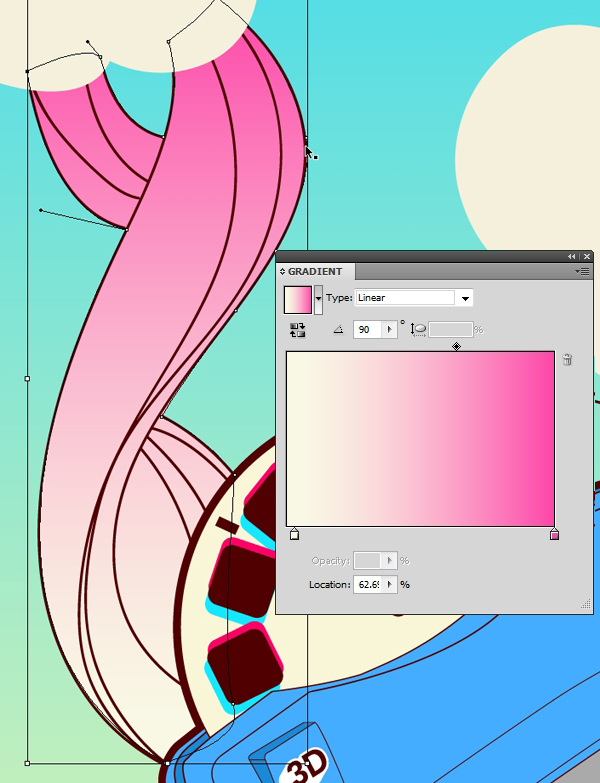Screen dimensions: 600x783
Task: Select the pink right gradient stop
Action: pyautogui.click(x=554, y=534)
